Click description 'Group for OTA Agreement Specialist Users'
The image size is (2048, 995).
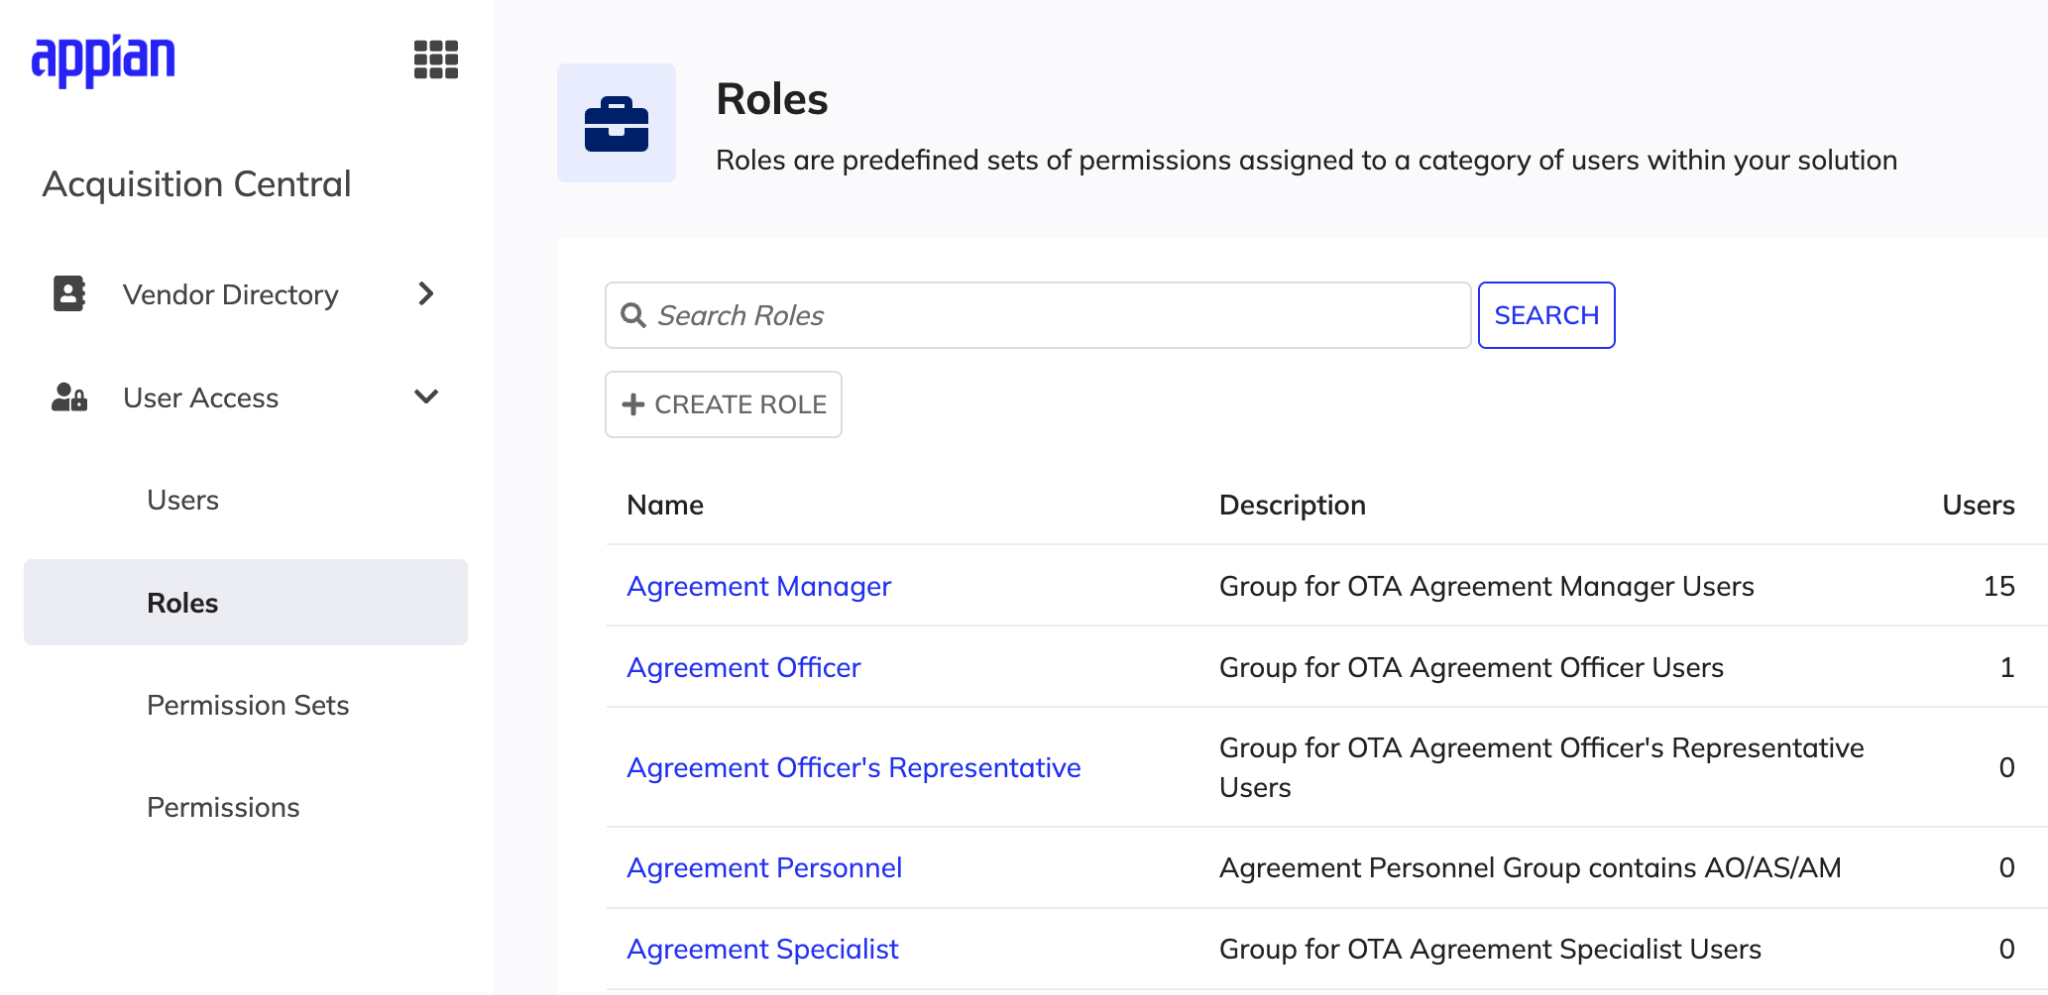[x=1490, y=949]
